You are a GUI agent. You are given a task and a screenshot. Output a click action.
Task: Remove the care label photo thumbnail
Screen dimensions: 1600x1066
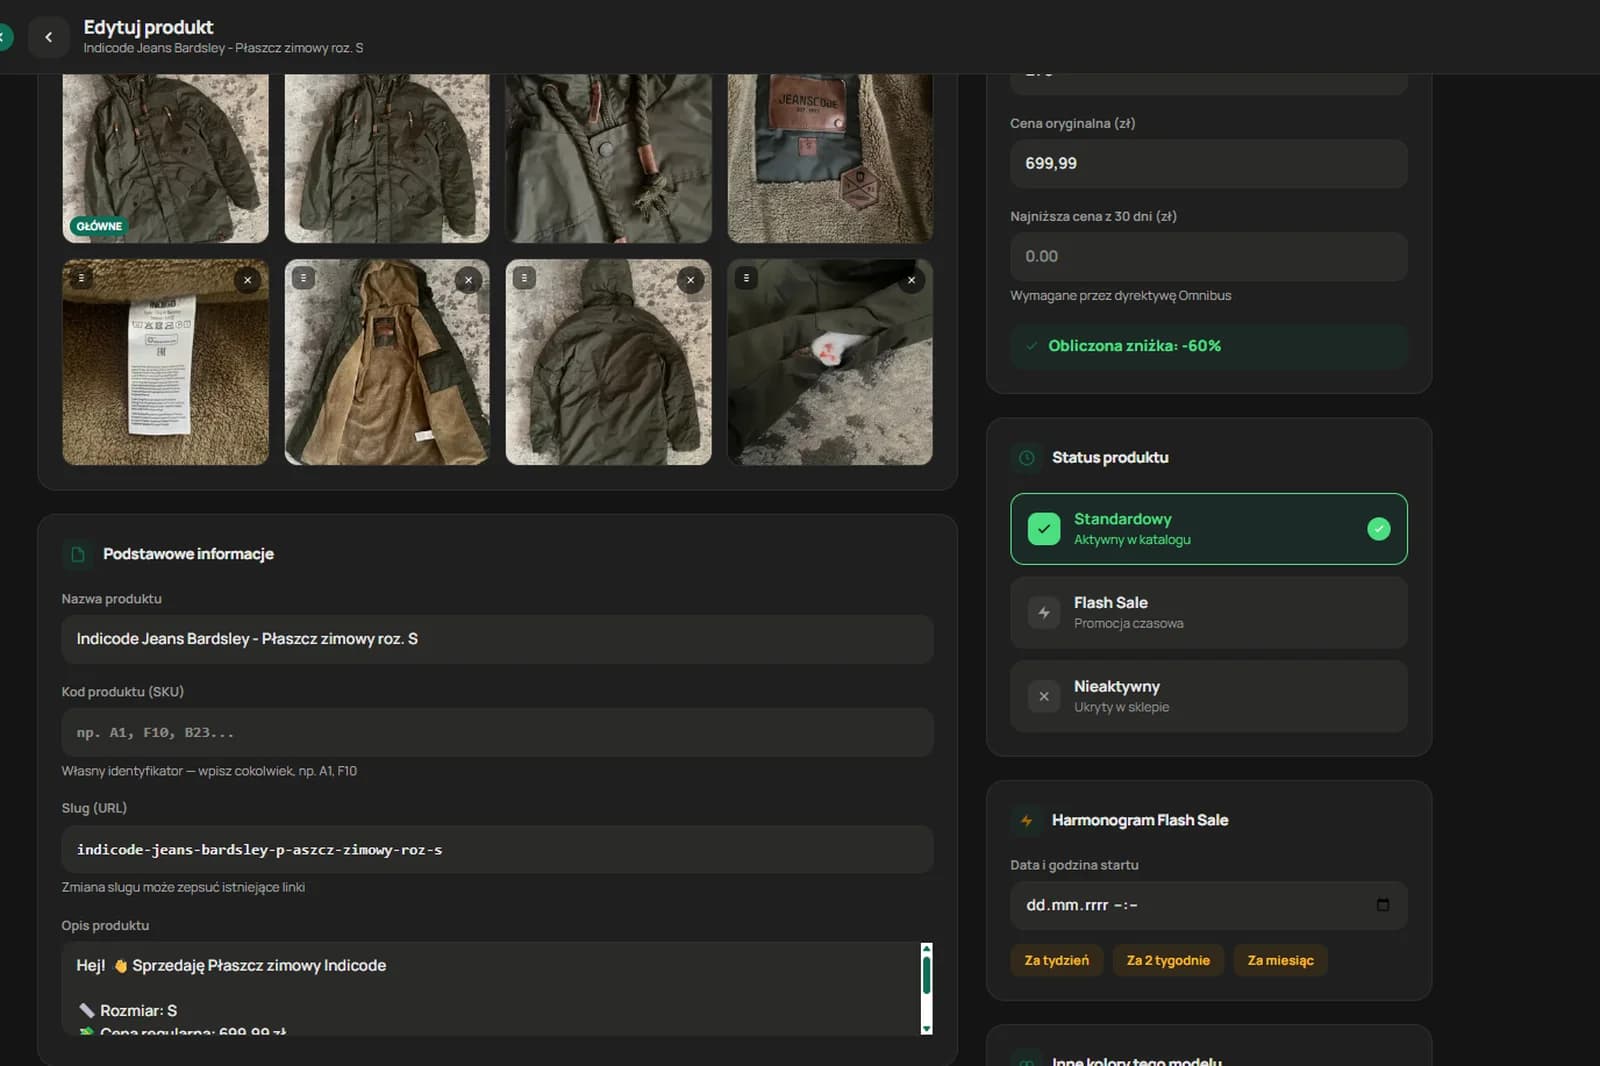click(x=248, y=280)
